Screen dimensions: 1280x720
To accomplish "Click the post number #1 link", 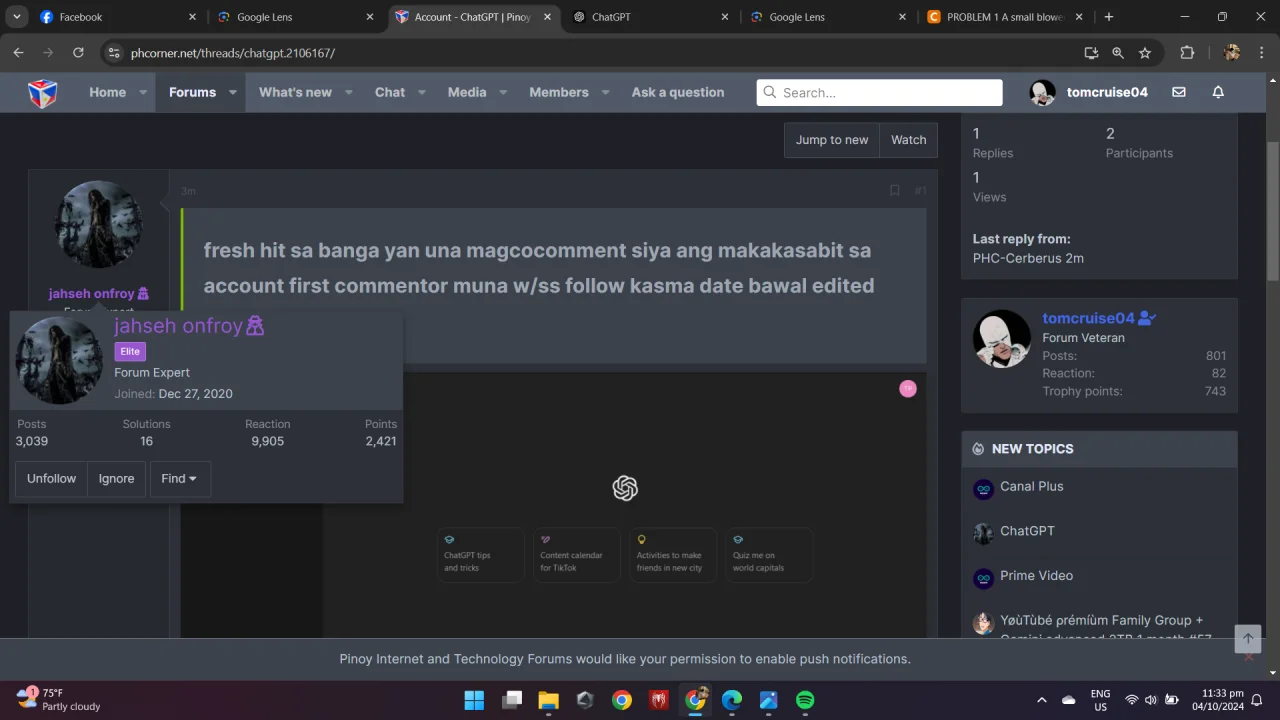I will [920, 190].
